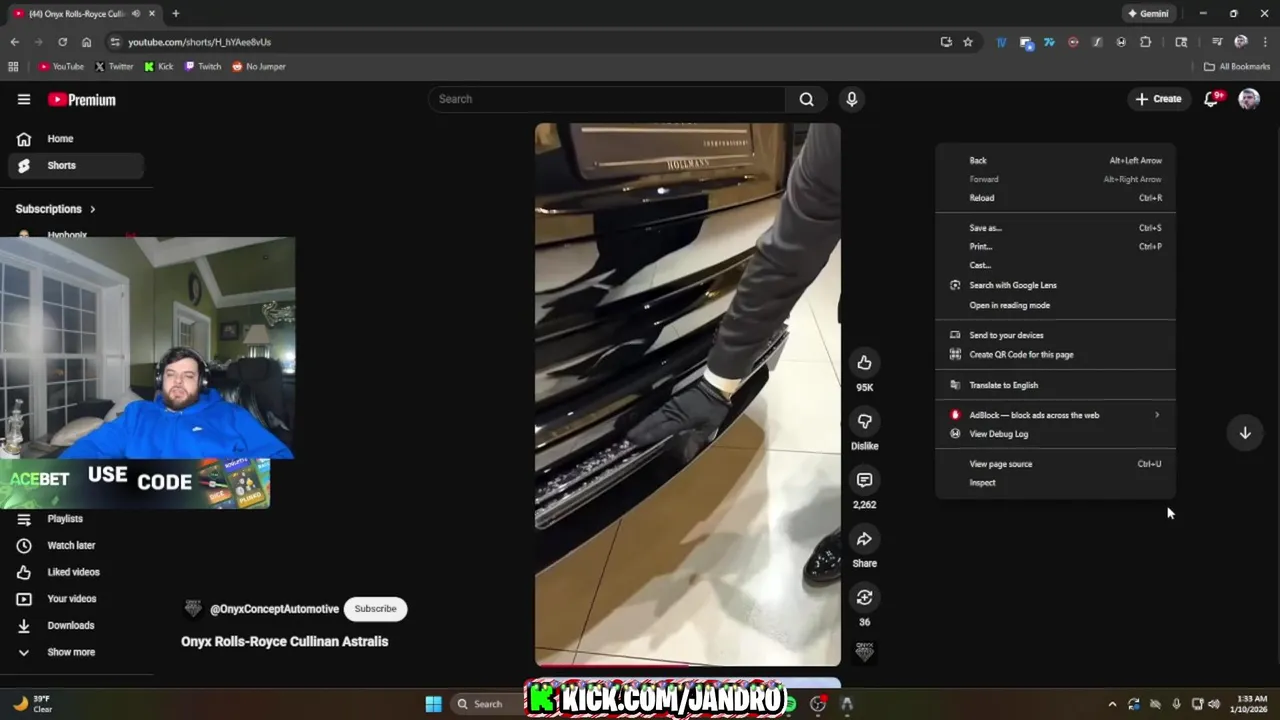The height and width of the screenshot is (720, 1280).
Task: Expand the AdBlock submenu
Action: (1055, 415)
